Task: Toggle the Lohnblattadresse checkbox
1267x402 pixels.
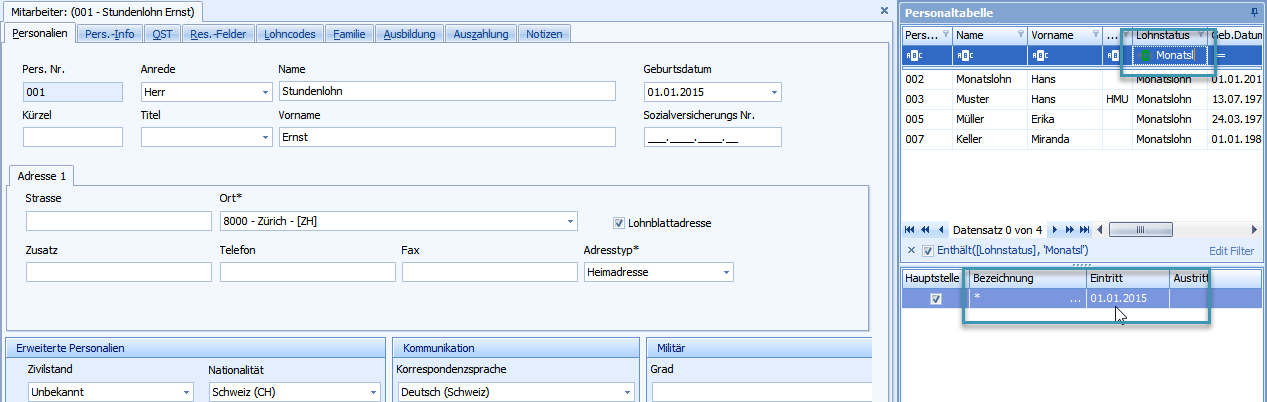Action: pos(619,222)
